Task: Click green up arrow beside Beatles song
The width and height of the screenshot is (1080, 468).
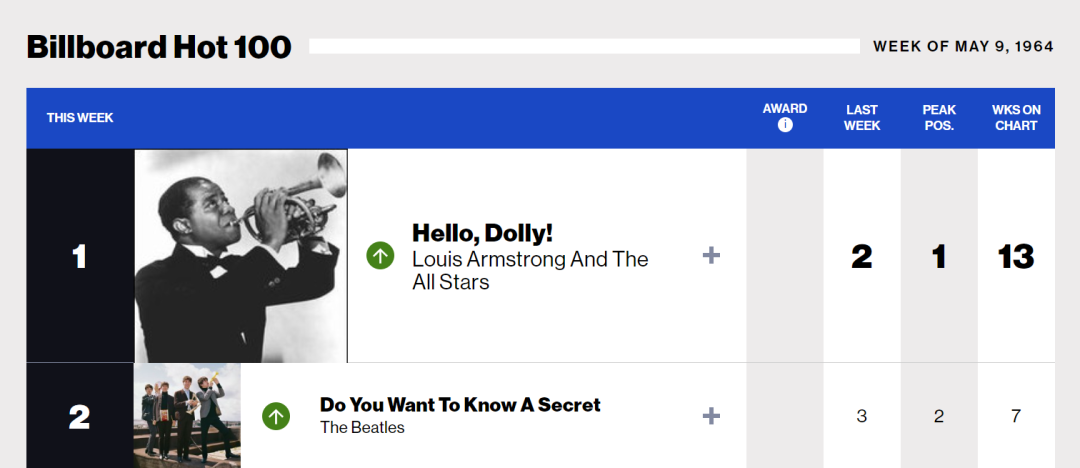Action: pos(276,415)
